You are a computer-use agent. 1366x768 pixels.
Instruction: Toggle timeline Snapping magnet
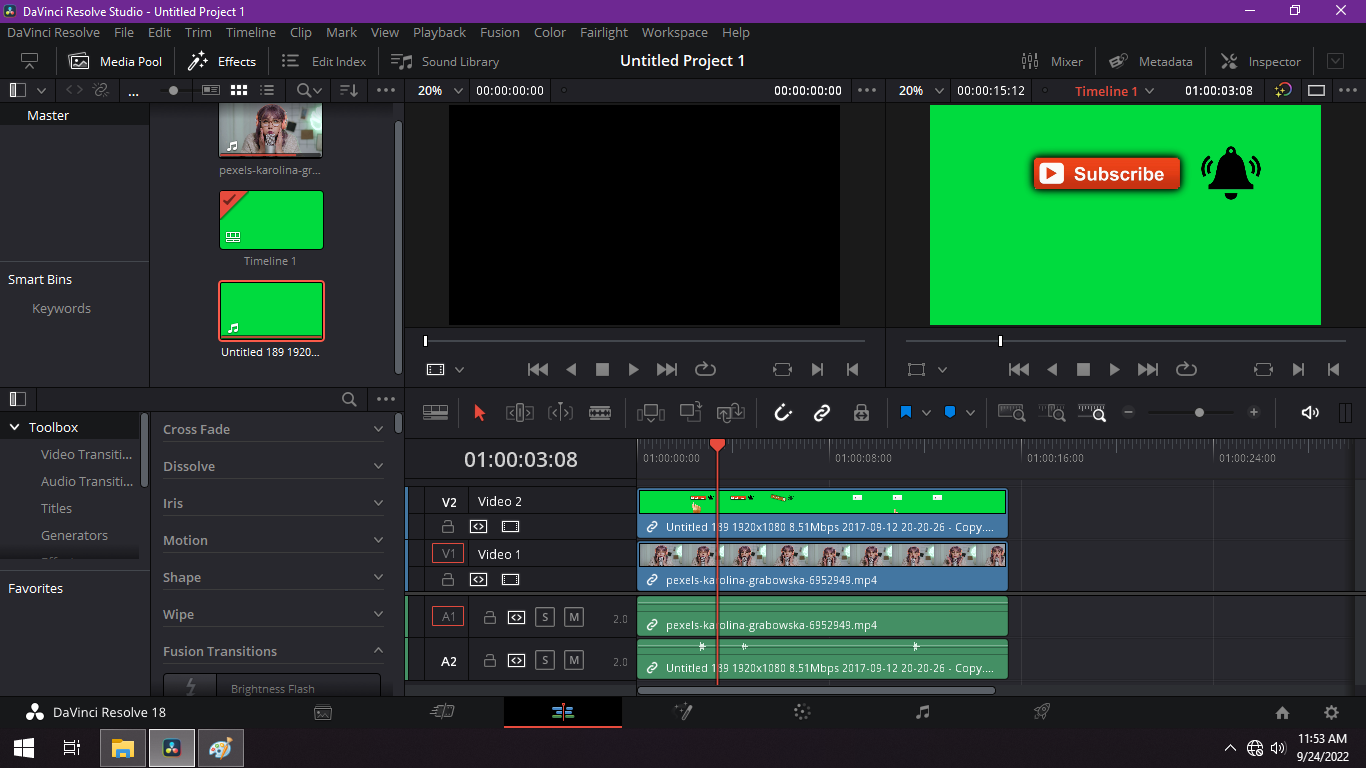tap(783, 412)
